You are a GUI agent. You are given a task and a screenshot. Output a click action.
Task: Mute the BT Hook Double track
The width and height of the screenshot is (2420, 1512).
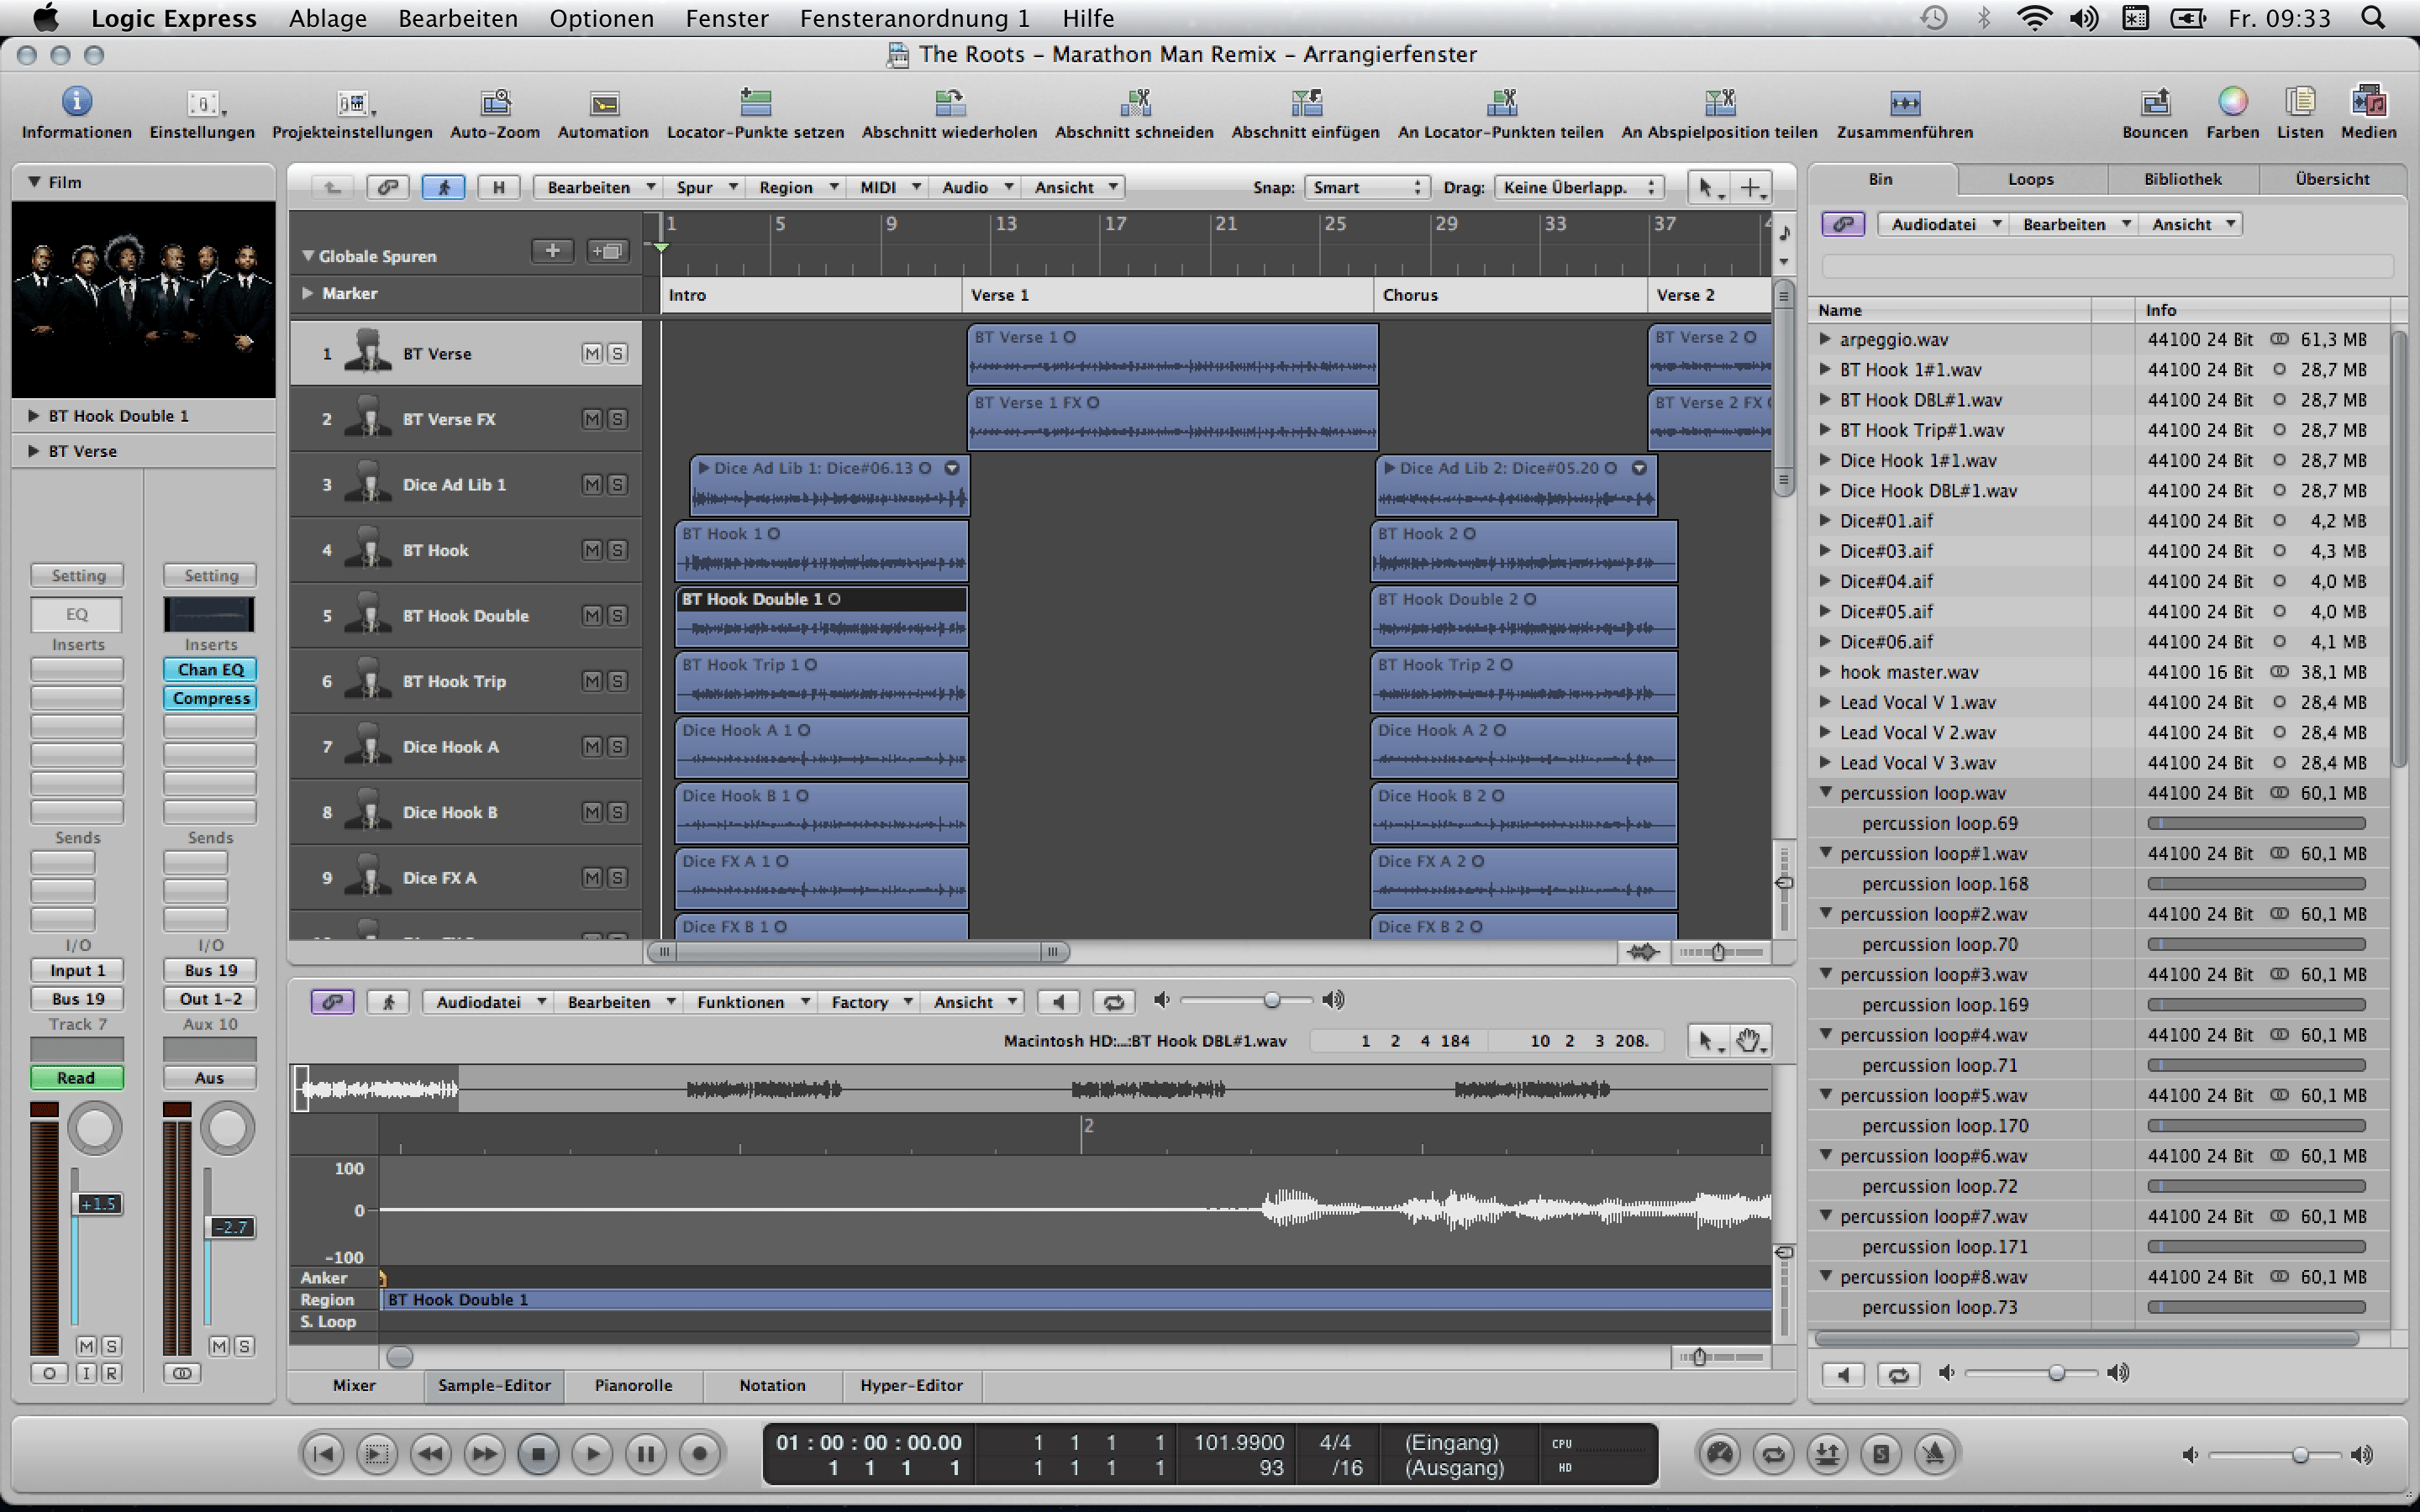point(592,616)
